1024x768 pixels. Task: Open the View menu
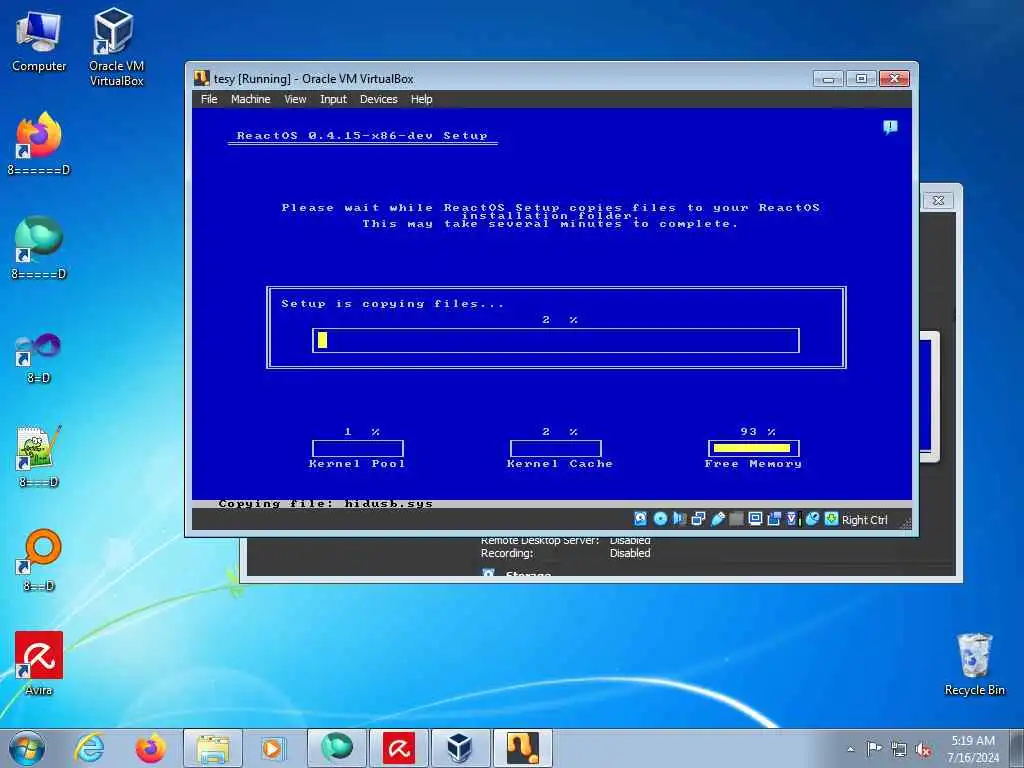click(295, 99)
